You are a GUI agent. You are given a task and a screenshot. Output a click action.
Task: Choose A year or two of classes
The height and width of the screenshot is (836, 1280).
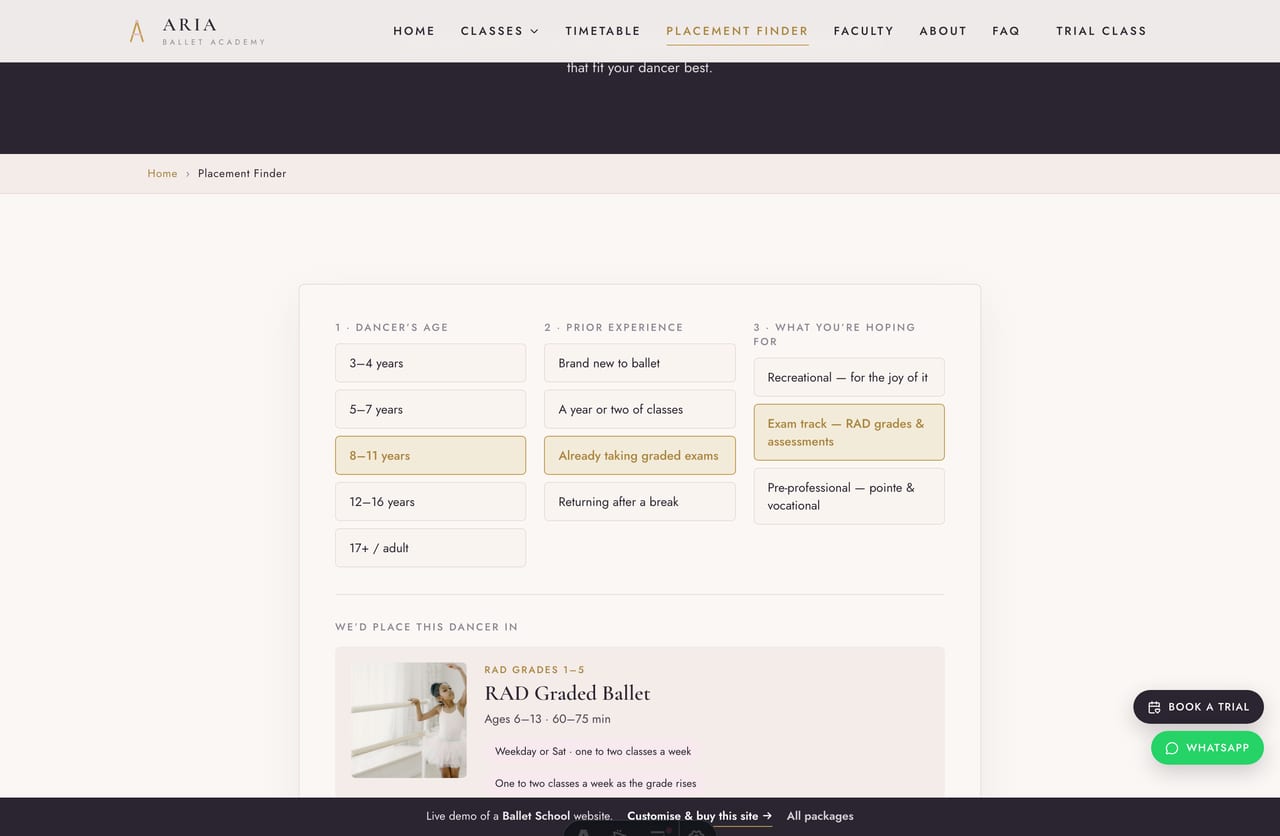click(x=640, y=409)
